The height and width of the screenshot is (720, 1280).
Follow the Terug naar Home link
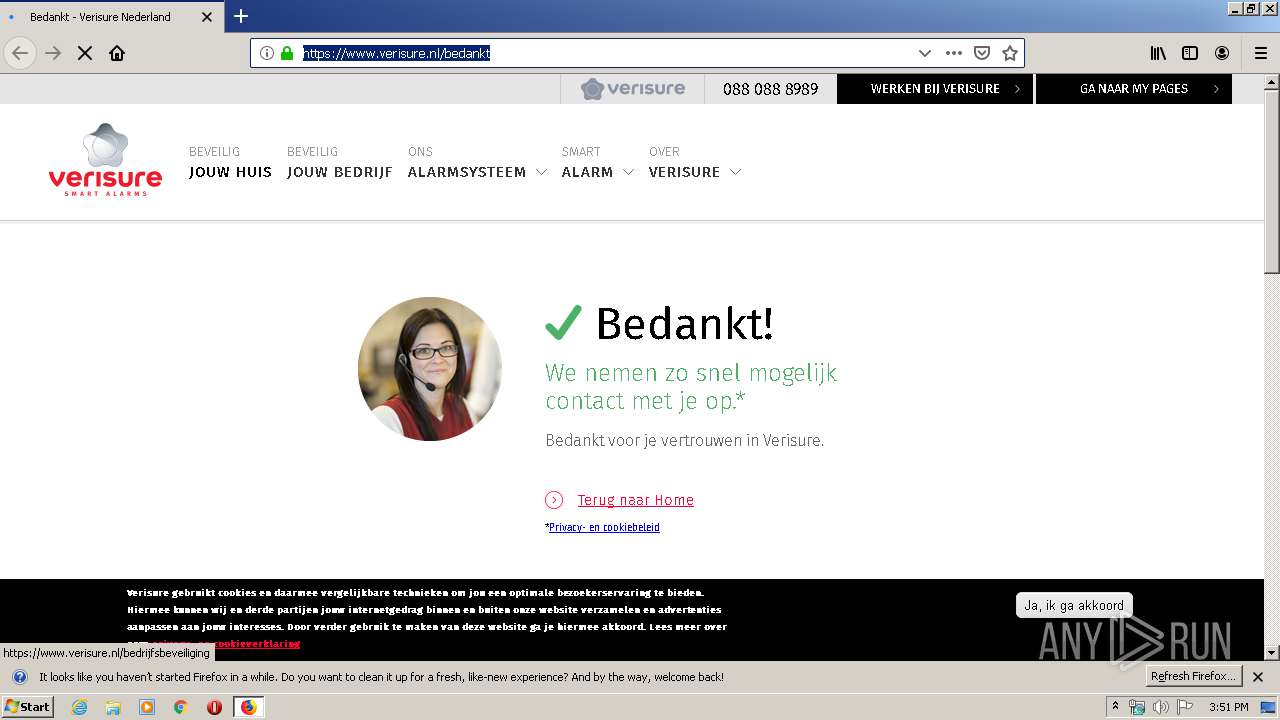pos(635,500)
